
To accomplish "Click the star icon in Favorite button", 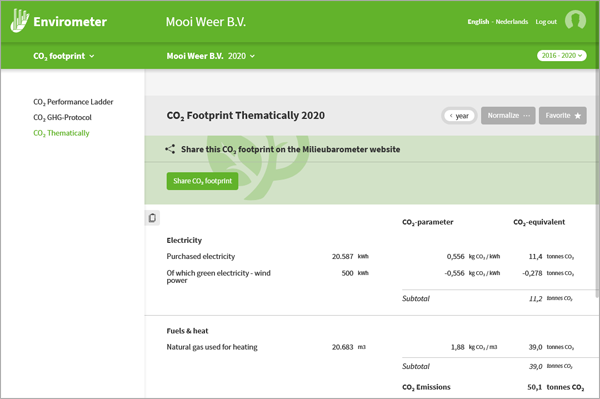I will pyautogui.click(x=577, y=116).
